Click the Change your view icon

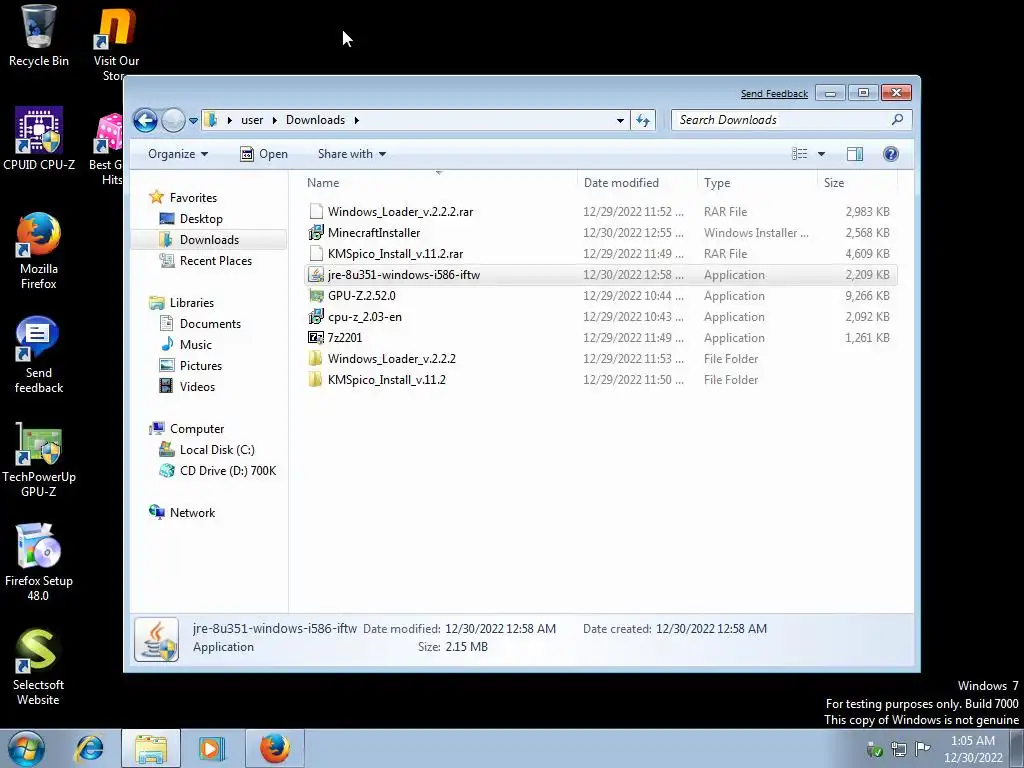[799, 154]
